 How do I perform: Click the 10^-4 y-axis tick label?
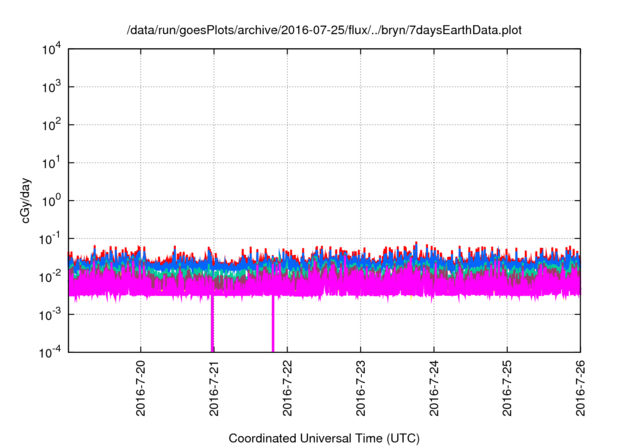coord(52,352)
